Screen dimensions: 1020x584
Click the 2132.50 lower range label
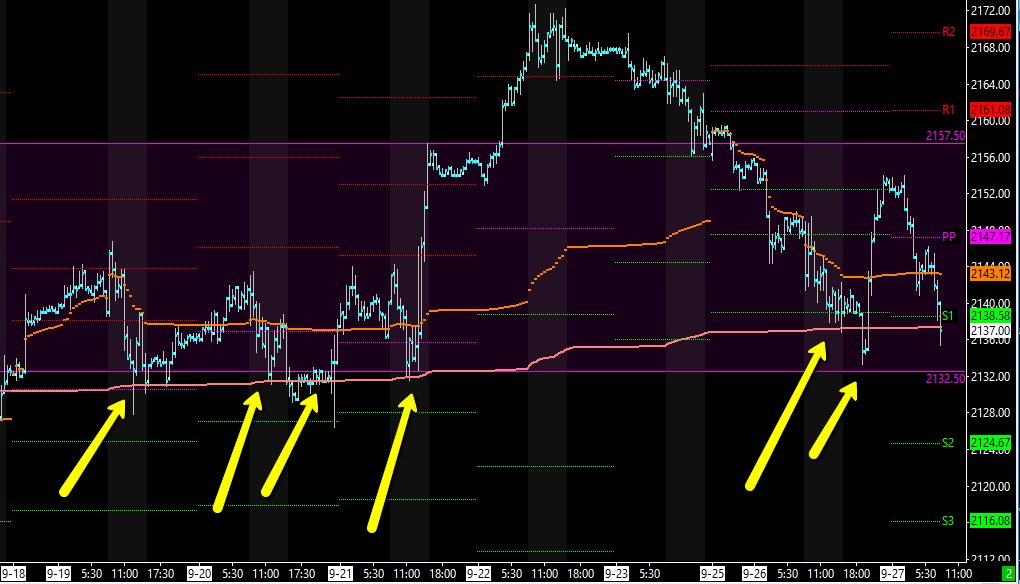[945, 378]
